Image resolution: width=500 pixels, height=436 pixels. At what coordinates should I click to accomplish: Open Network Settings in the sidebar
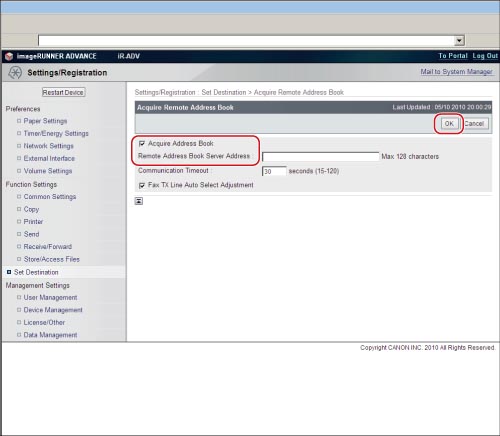coord(48,146)
